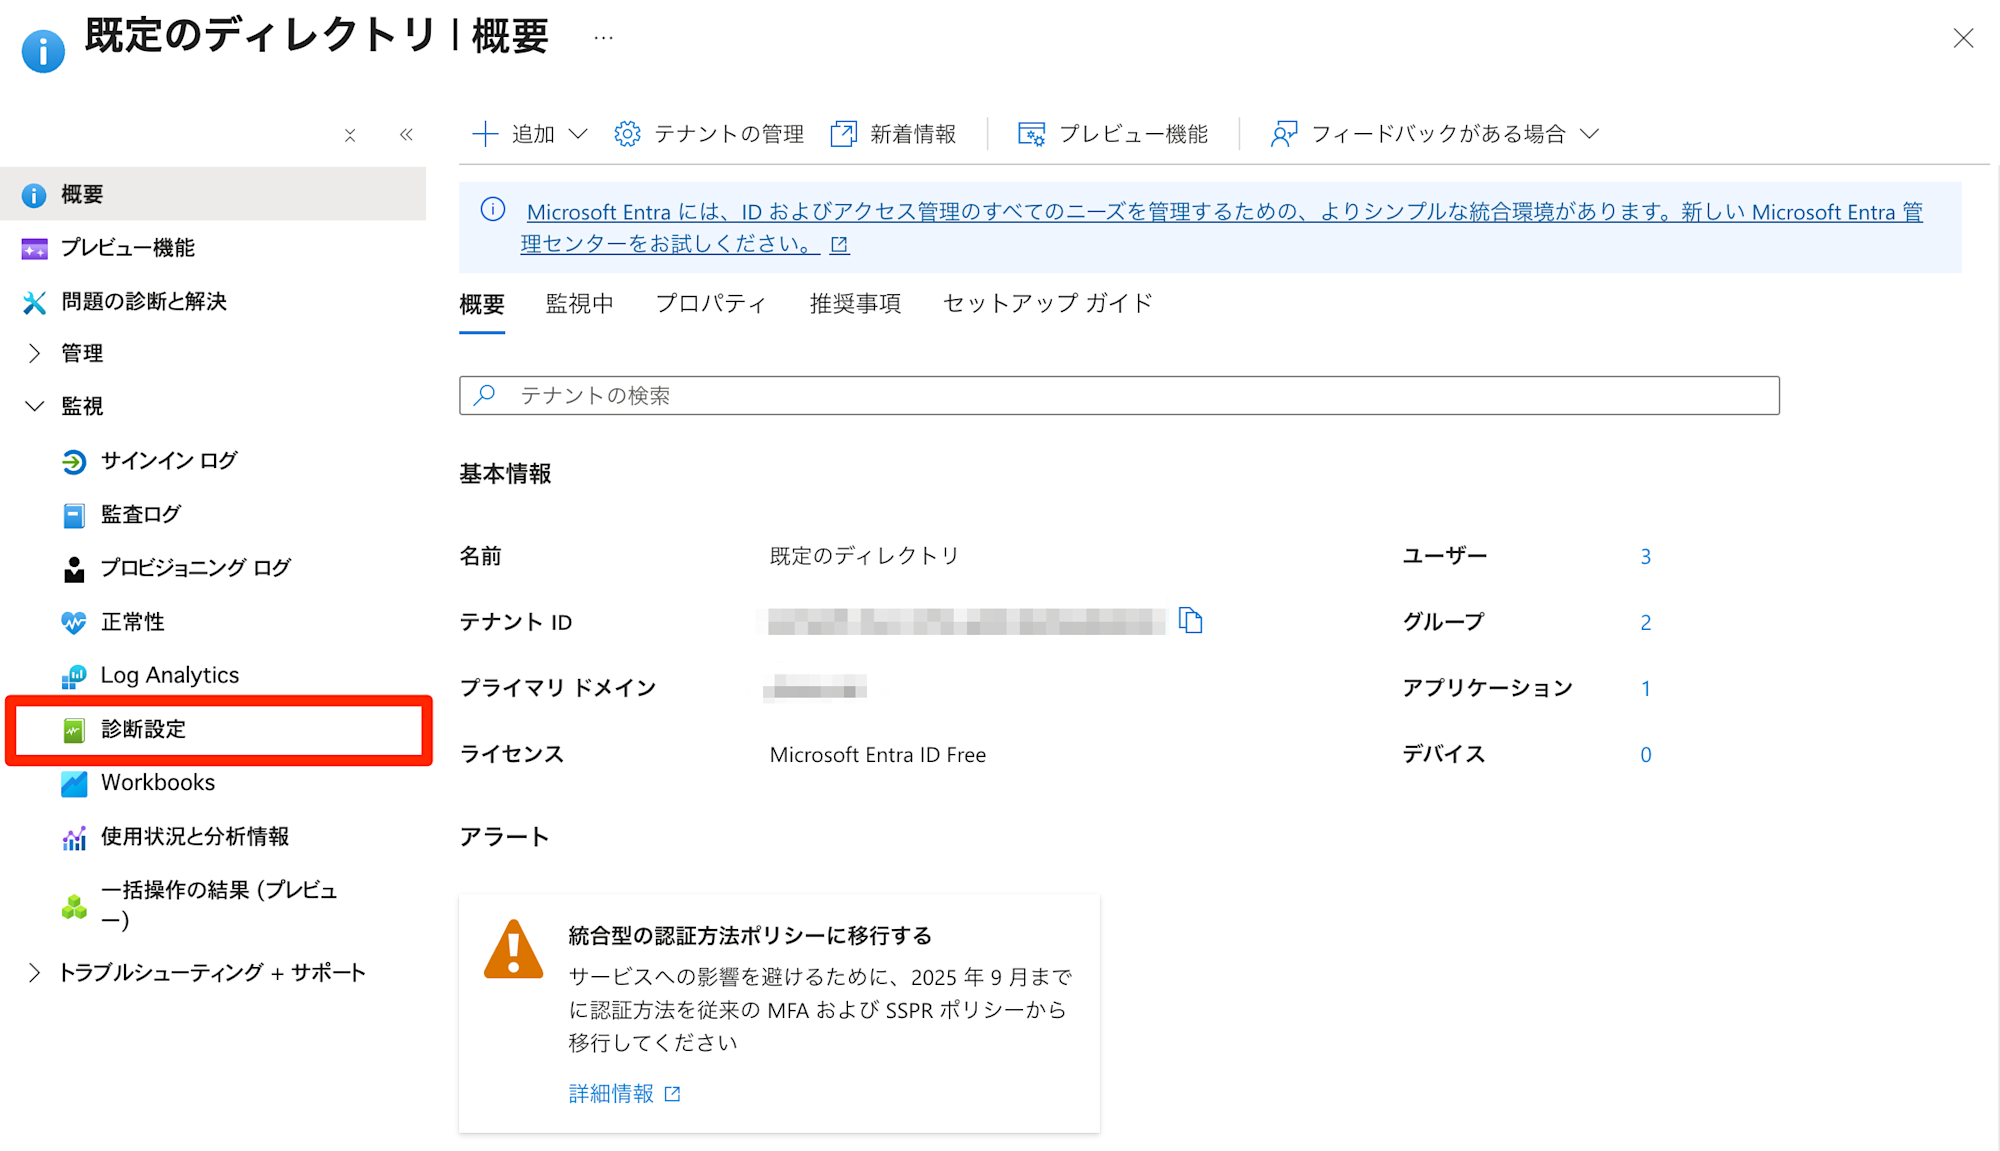Open the デバイス count 0

coord(1645,755)
